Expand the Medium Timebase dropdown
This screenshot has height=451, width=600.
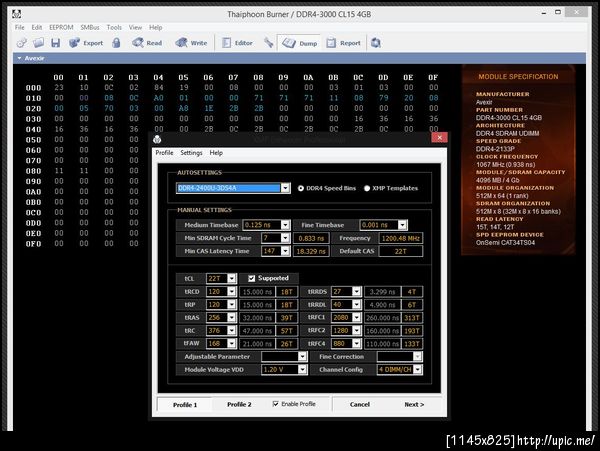click(285, 225)
